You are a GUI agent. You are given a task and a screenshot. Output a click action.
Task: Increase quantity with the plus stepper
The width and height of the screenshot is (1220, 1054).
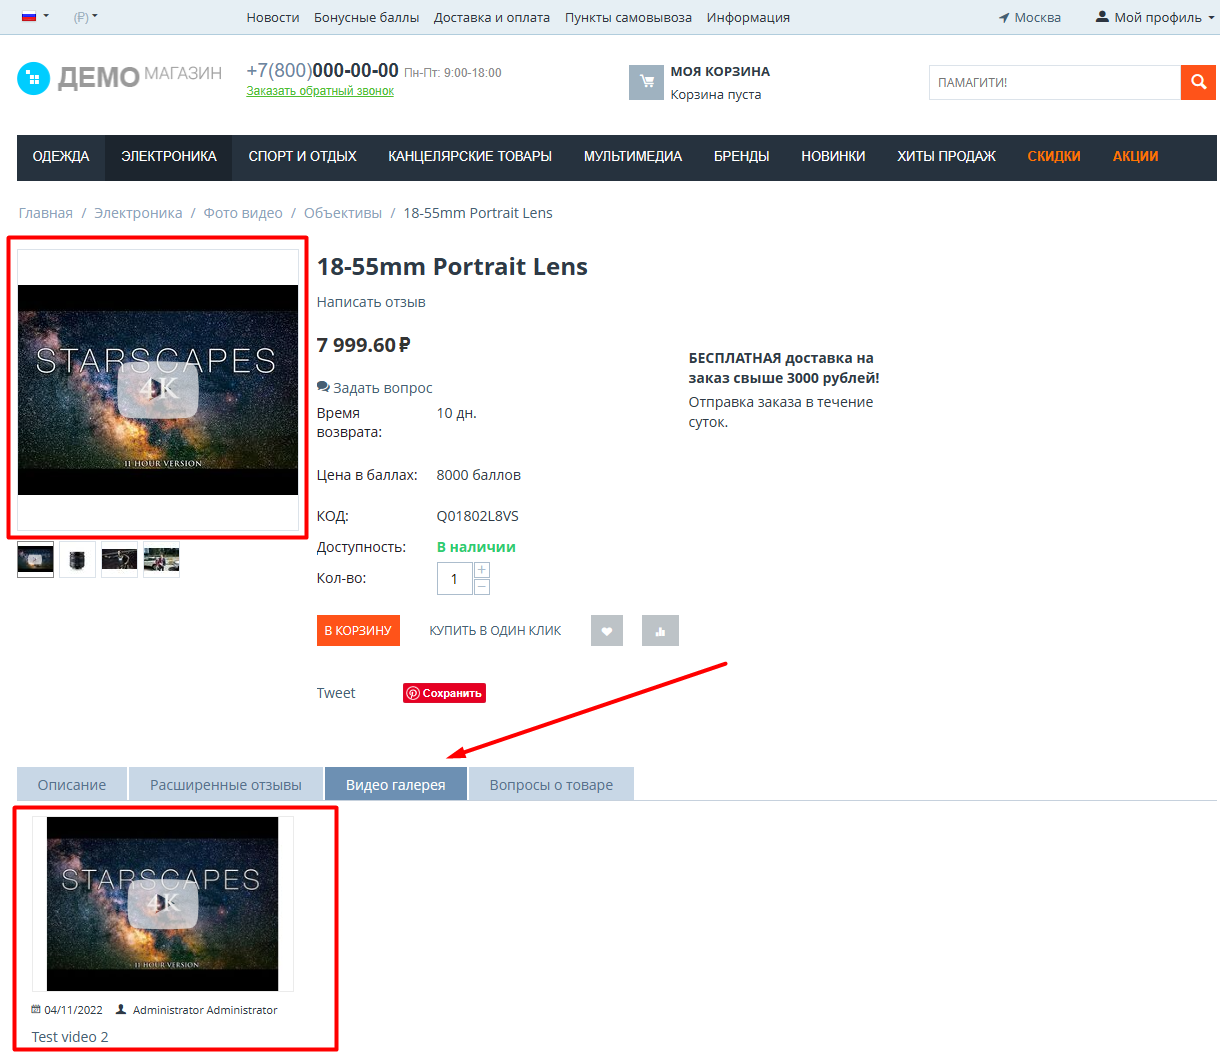point(482,570)
